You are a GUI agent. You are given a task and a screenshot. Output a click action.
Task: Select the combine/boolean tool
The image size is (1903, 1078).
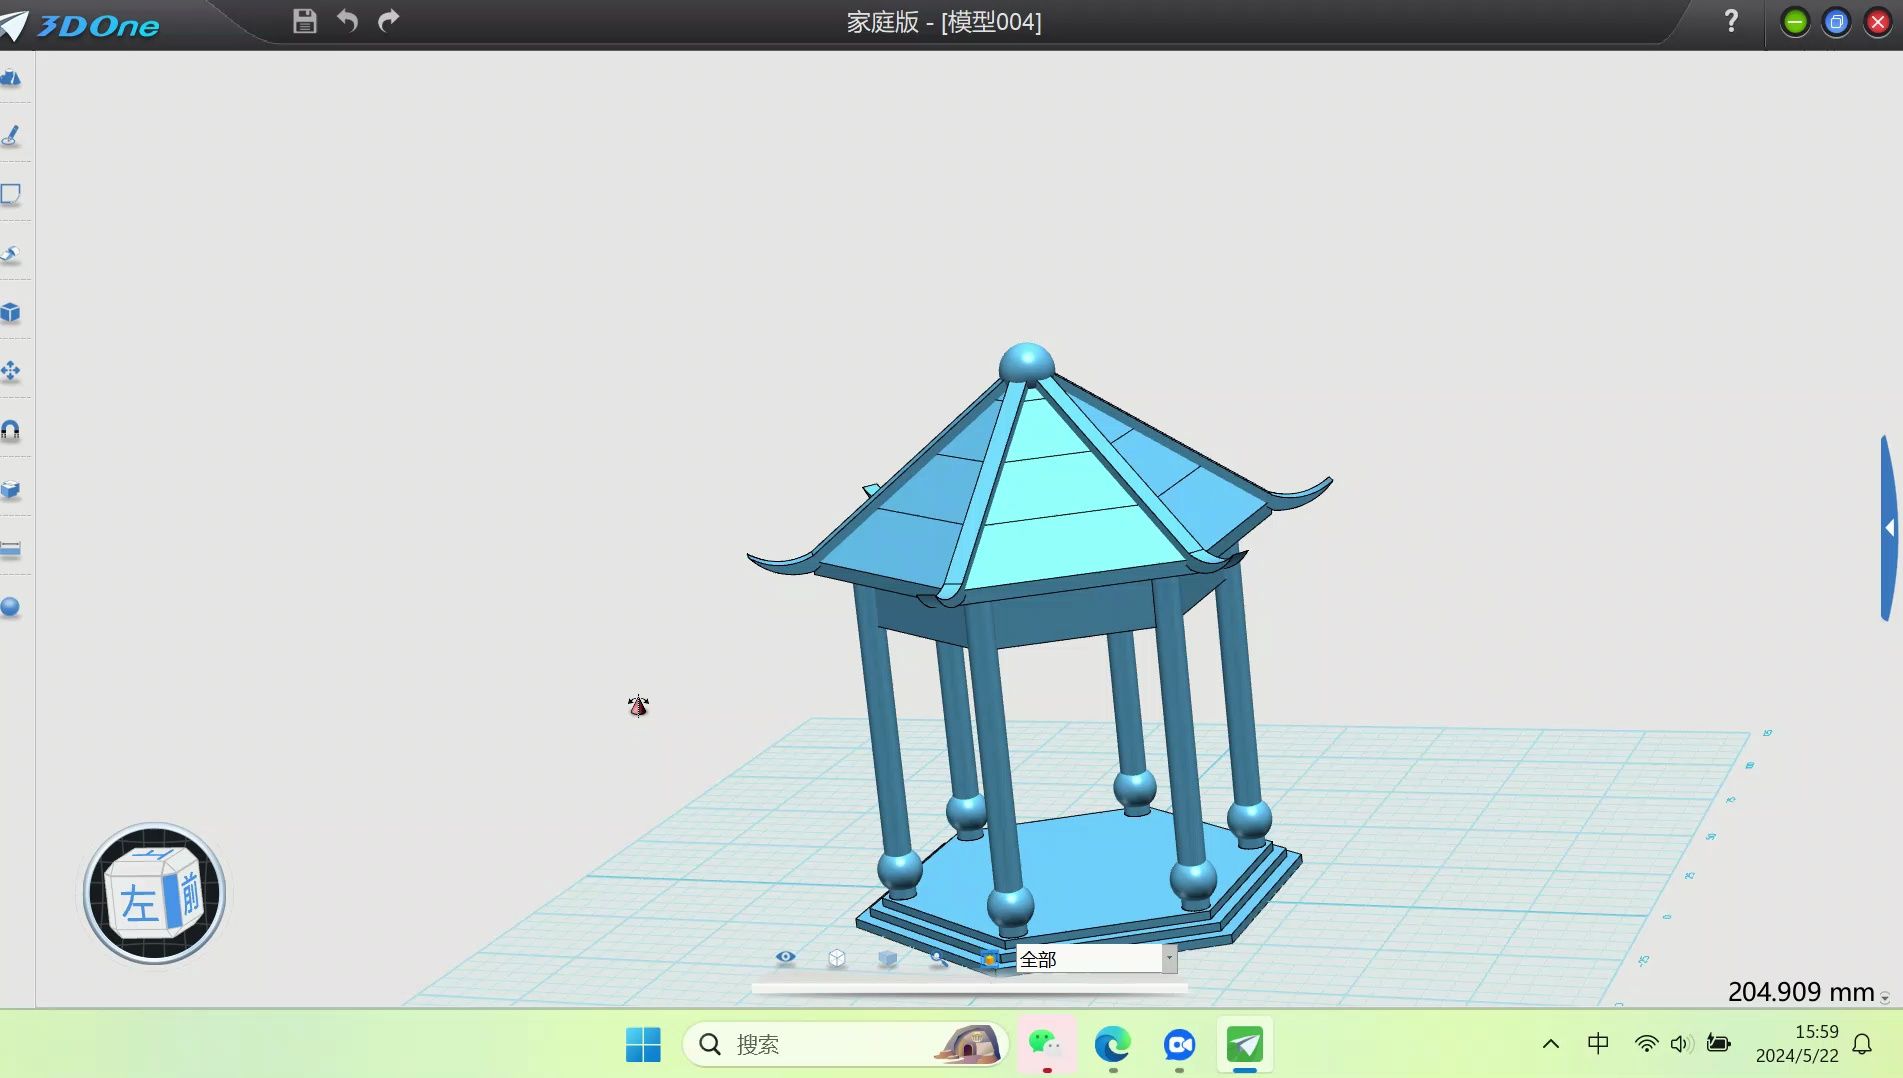coord(12,490)
